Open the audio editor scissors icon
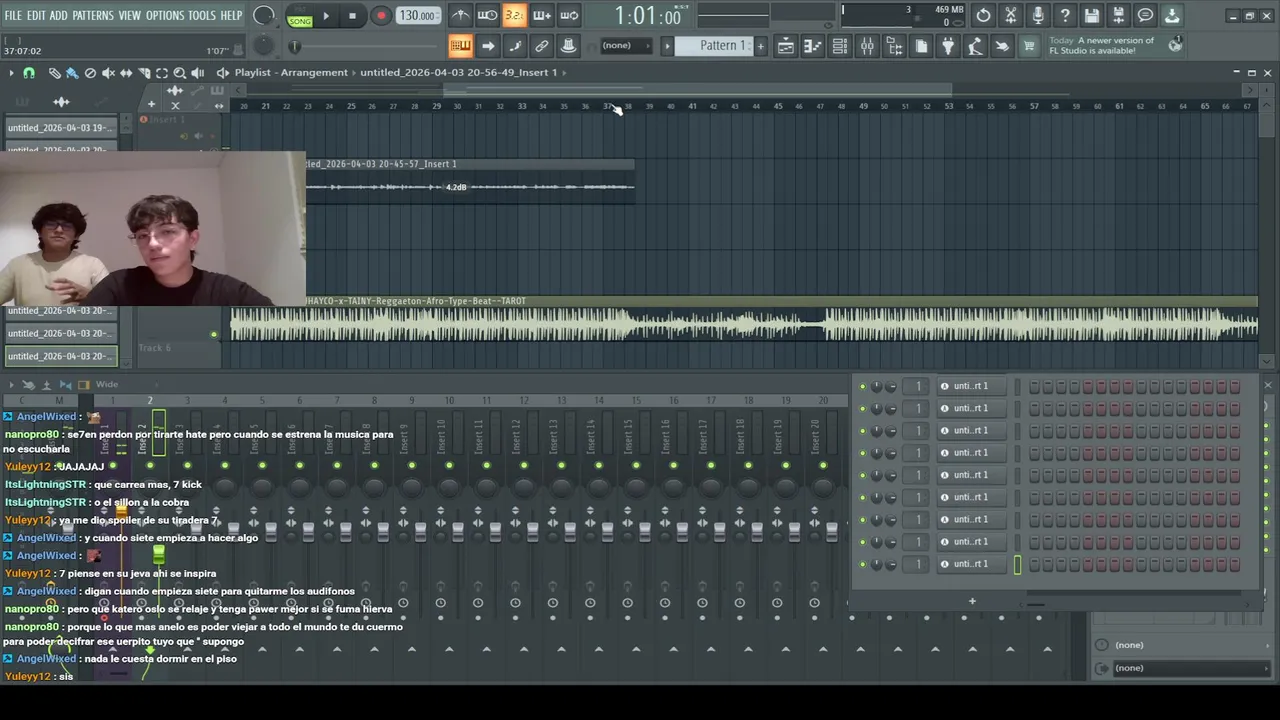This screenshot has width=1280, height=720. (1011, 15)
